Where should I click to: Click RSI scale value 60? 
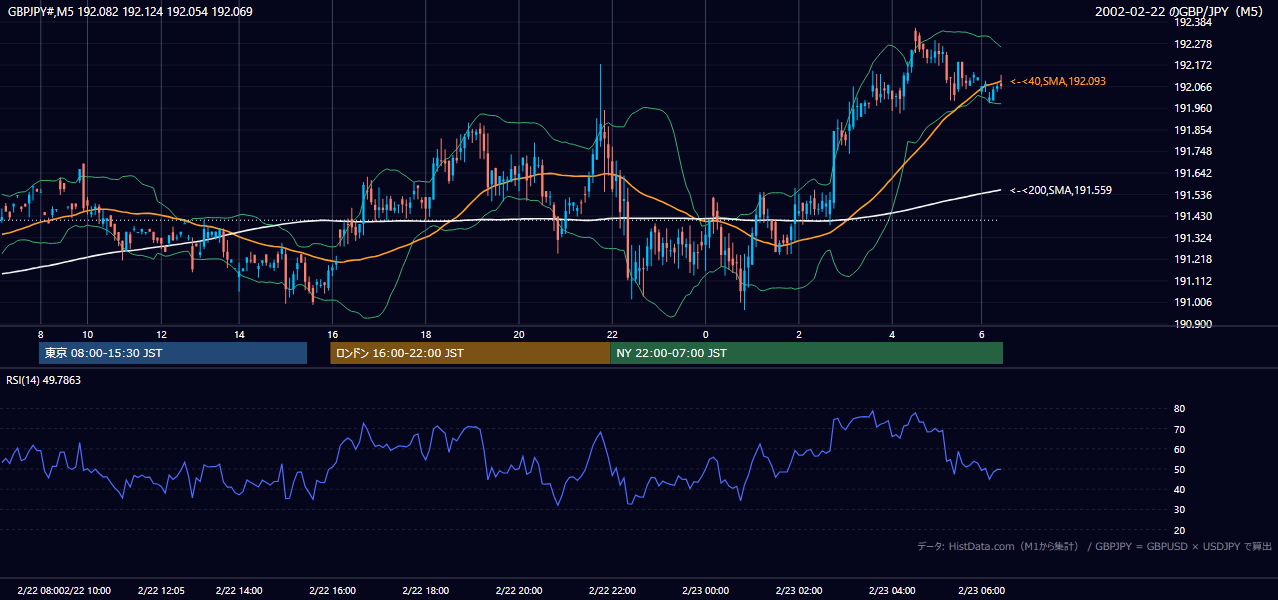tap(1180, 449)
